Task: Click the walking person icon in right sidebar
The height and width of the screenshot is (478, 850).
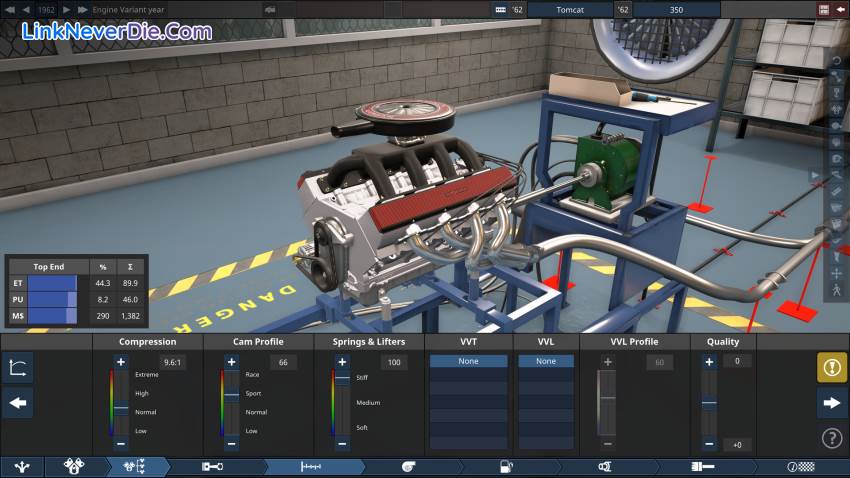Action: pyautogui.click(x=836, y=290)
